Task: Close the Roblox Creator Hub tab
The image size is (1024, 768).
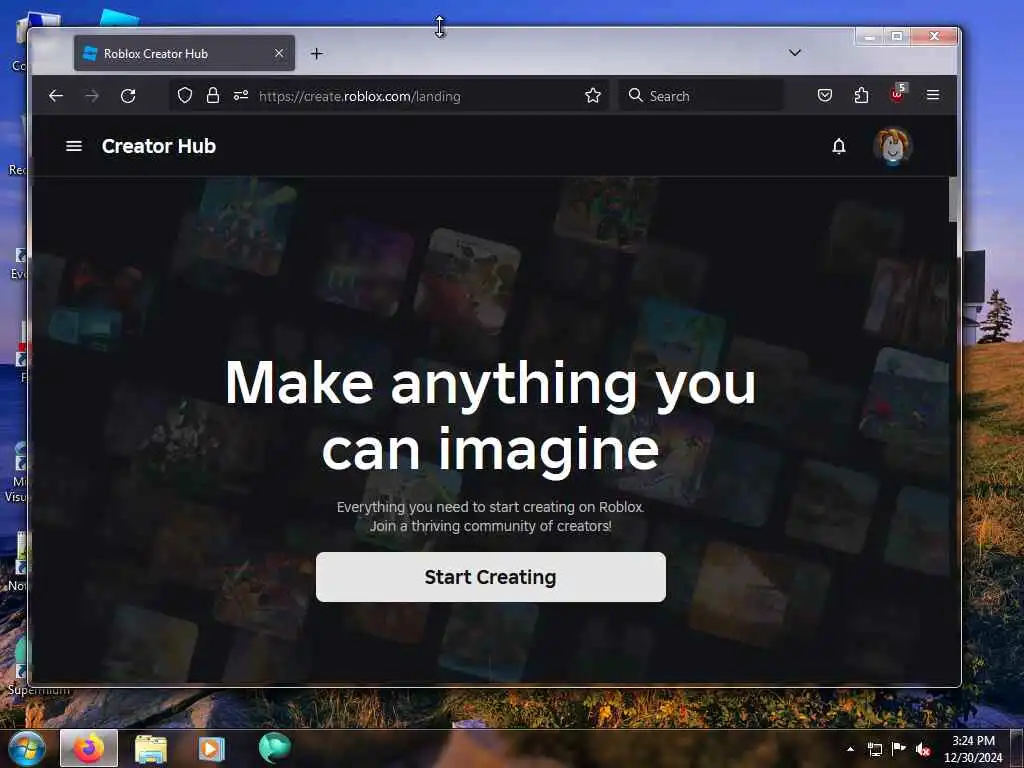Action: point(279,53)
